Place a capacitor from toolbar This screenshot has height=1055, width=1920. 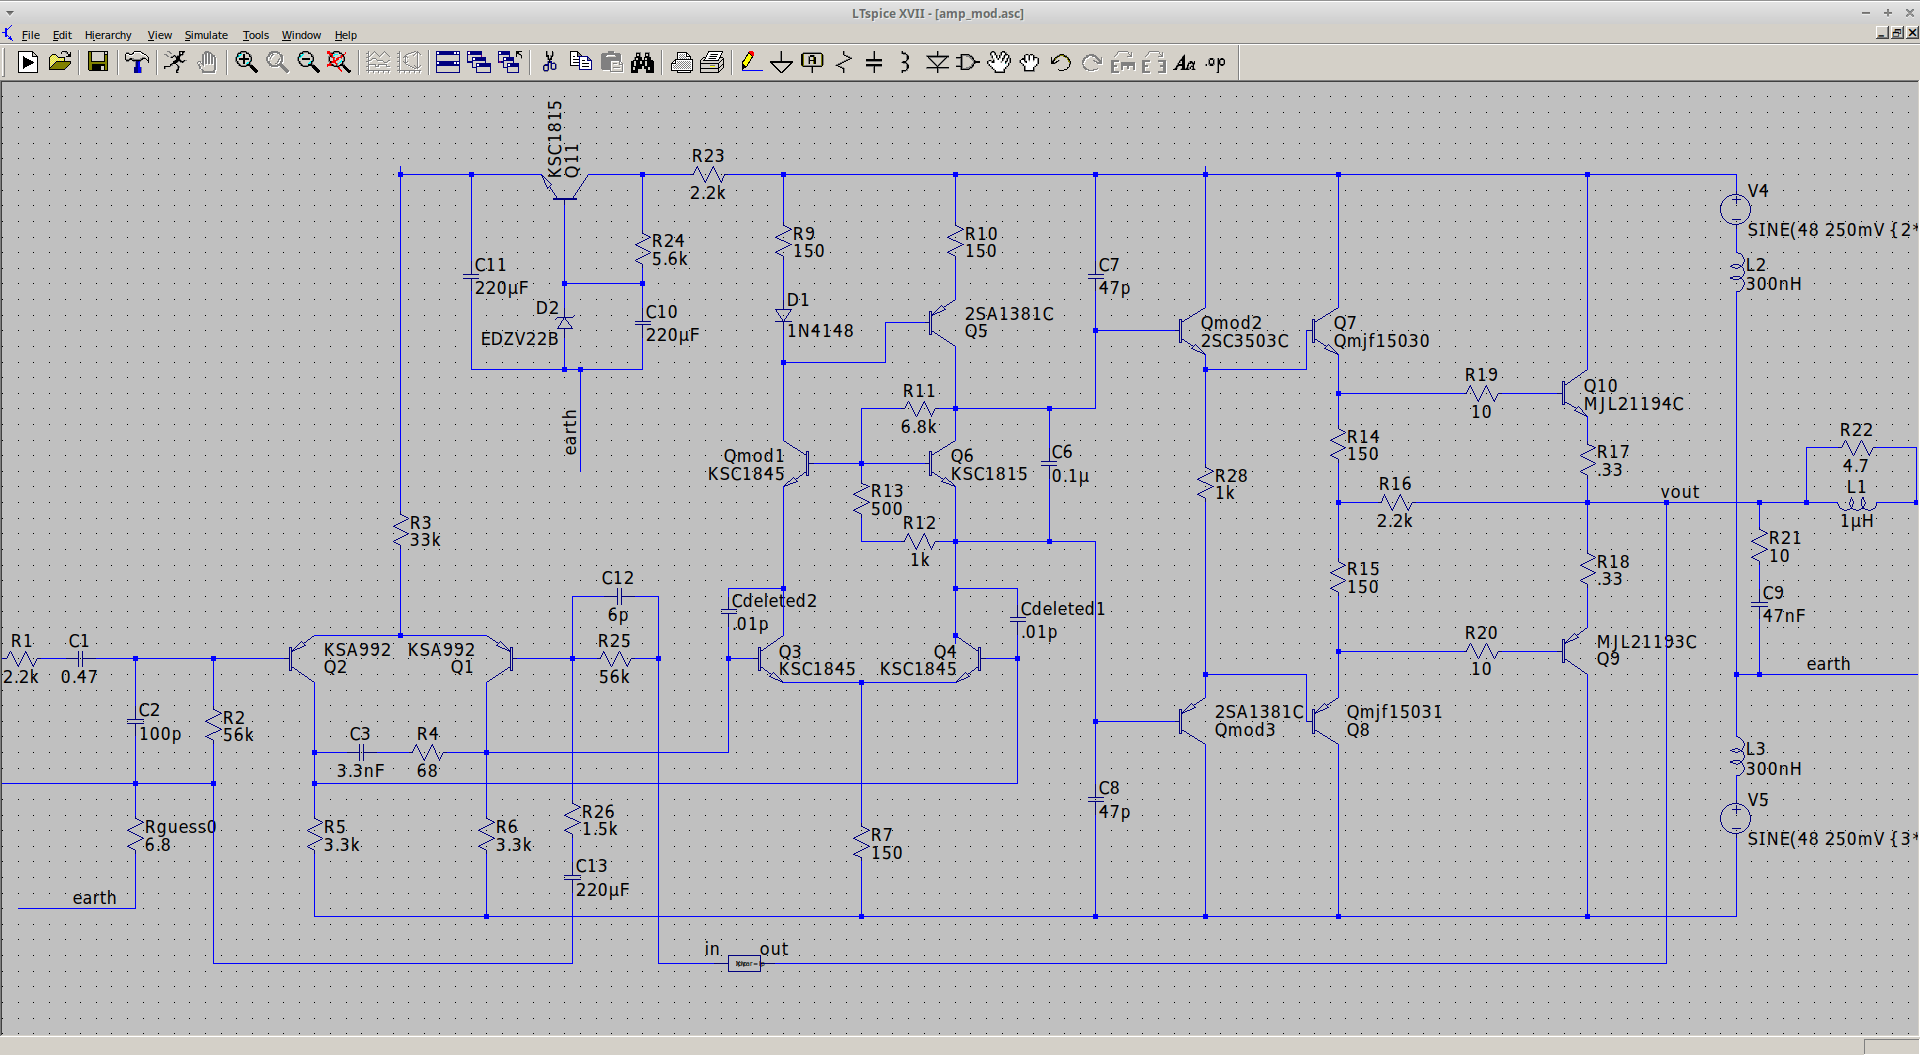pos(874,63)
